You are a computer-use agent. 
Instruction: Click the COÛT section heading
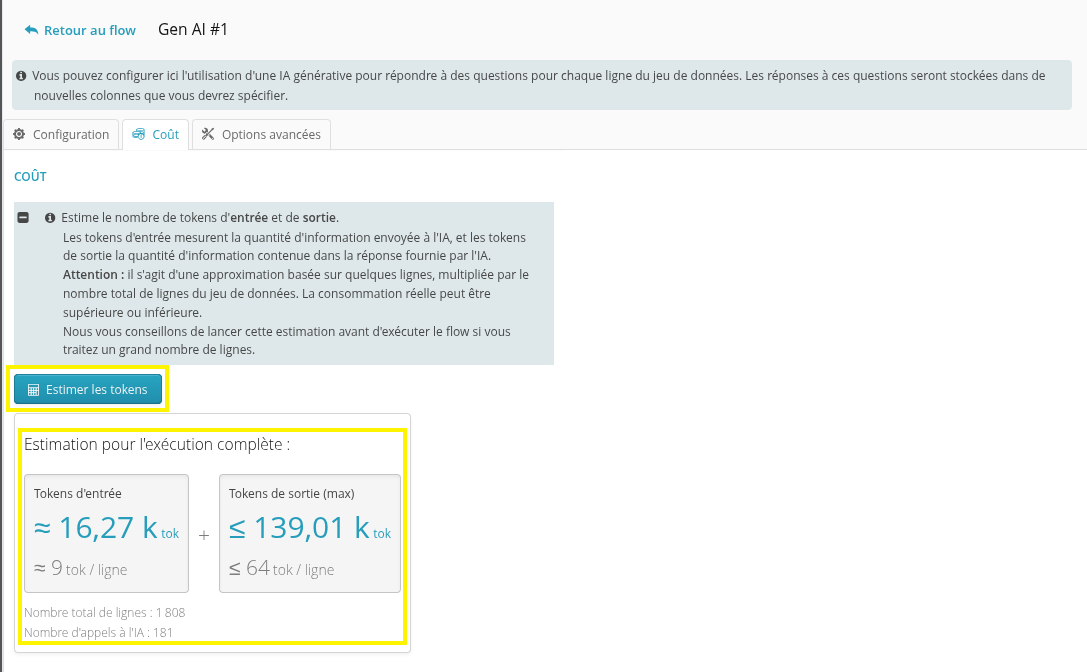pos(31,176)
